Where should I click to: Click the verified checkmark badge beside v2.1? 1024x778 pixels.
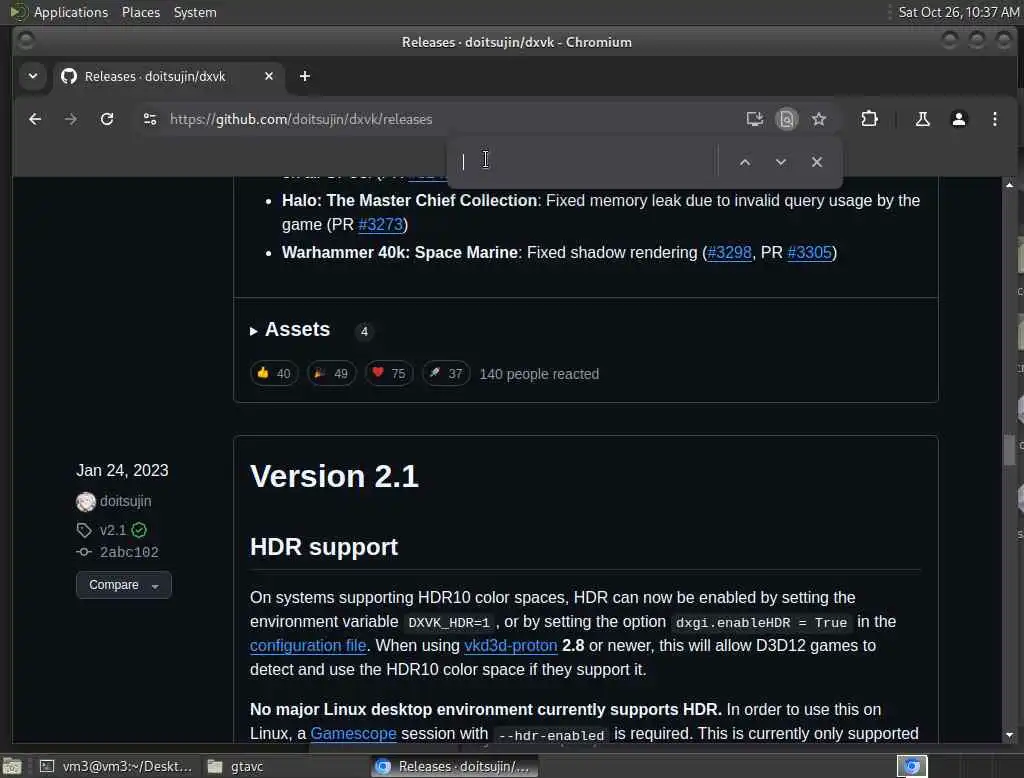point(139,530)
